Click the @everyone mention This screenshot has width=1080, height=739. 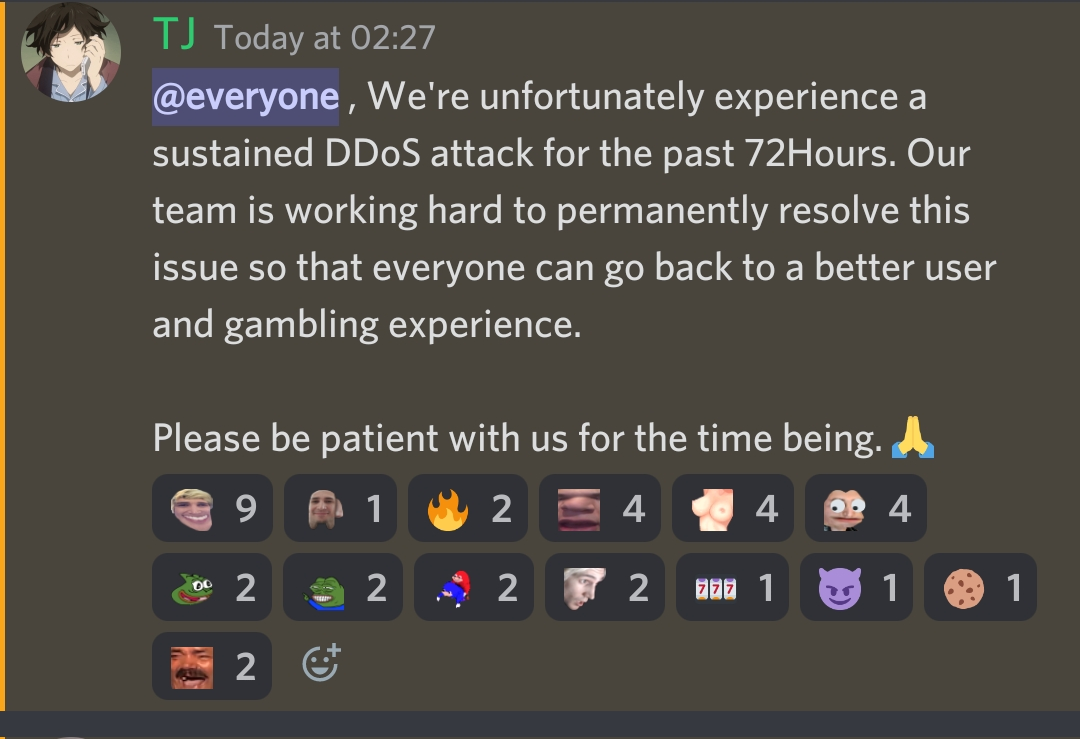(245, 96)
